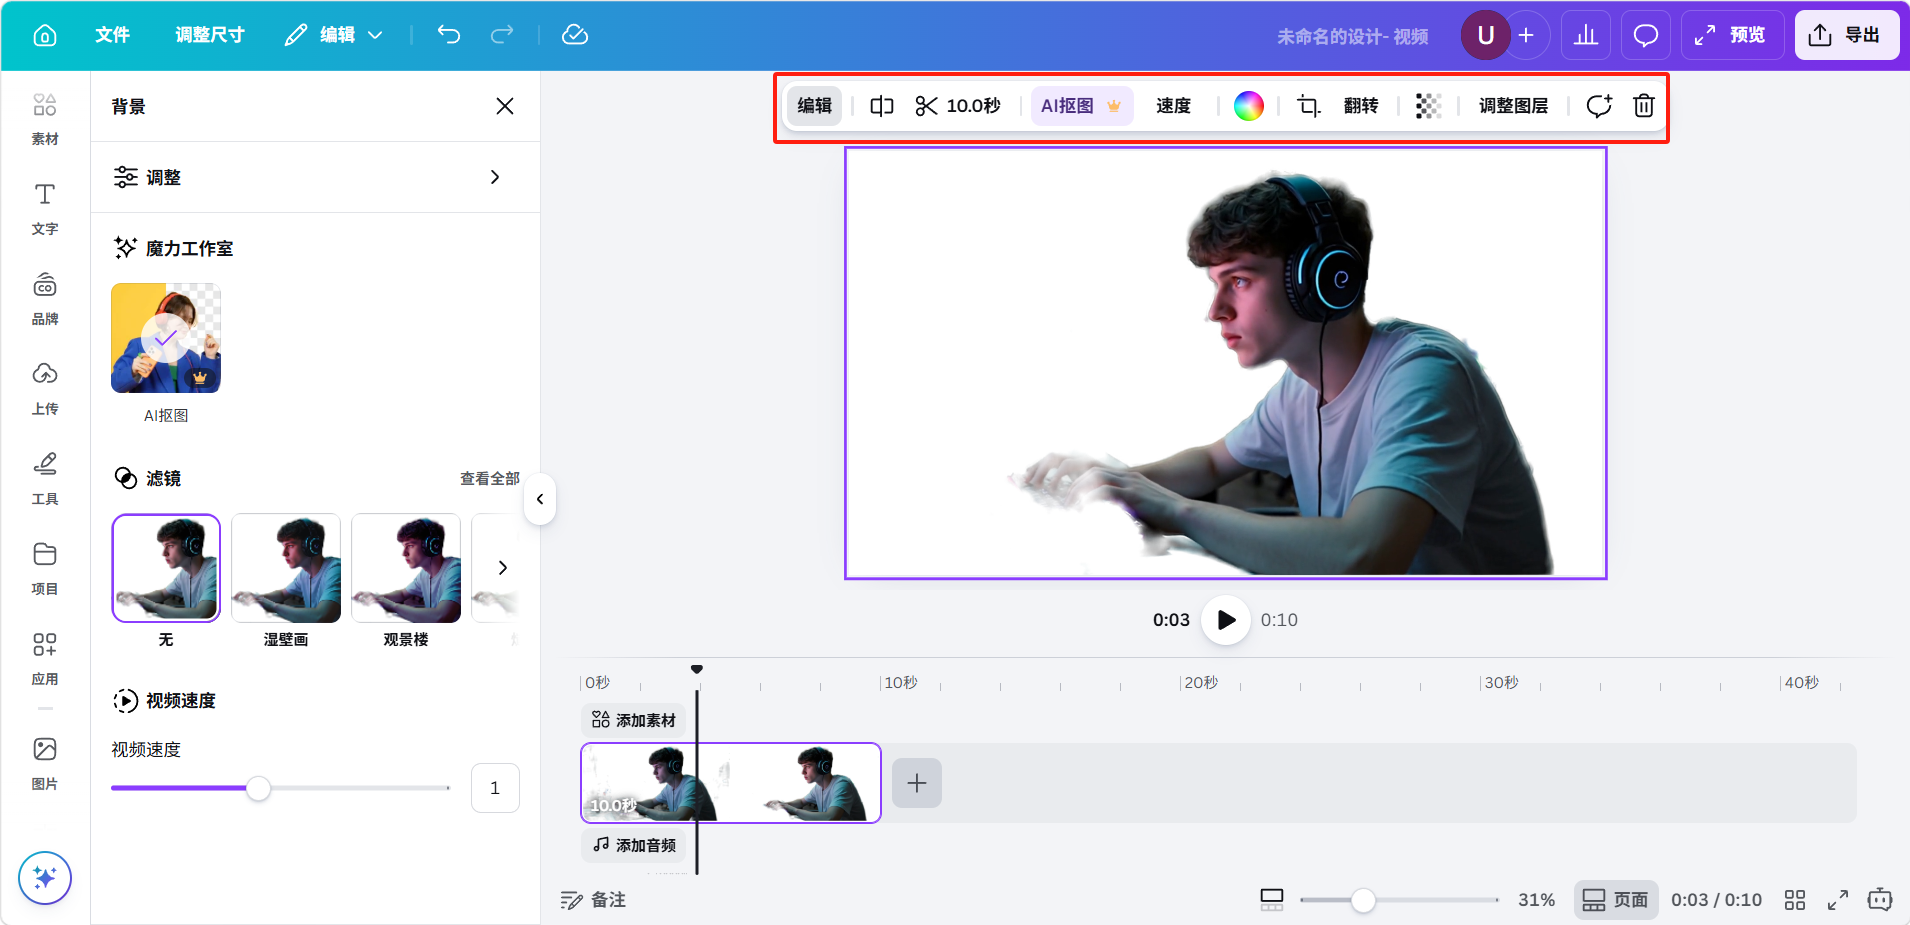Toggle the 页面 page view button
Image resolution: width=1910 pixels, height=925 pixels.
coord(1616,900)
